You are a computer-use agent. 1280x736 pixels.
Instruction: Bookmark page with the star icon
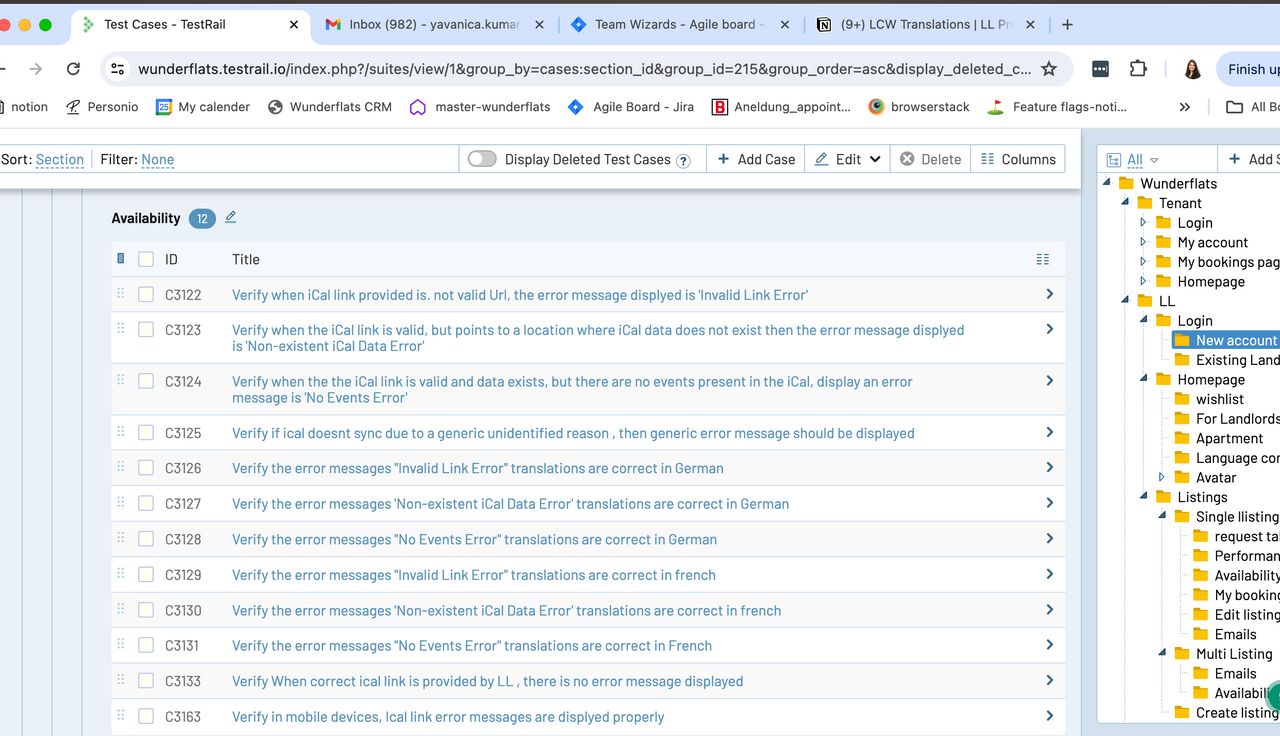1049,69
